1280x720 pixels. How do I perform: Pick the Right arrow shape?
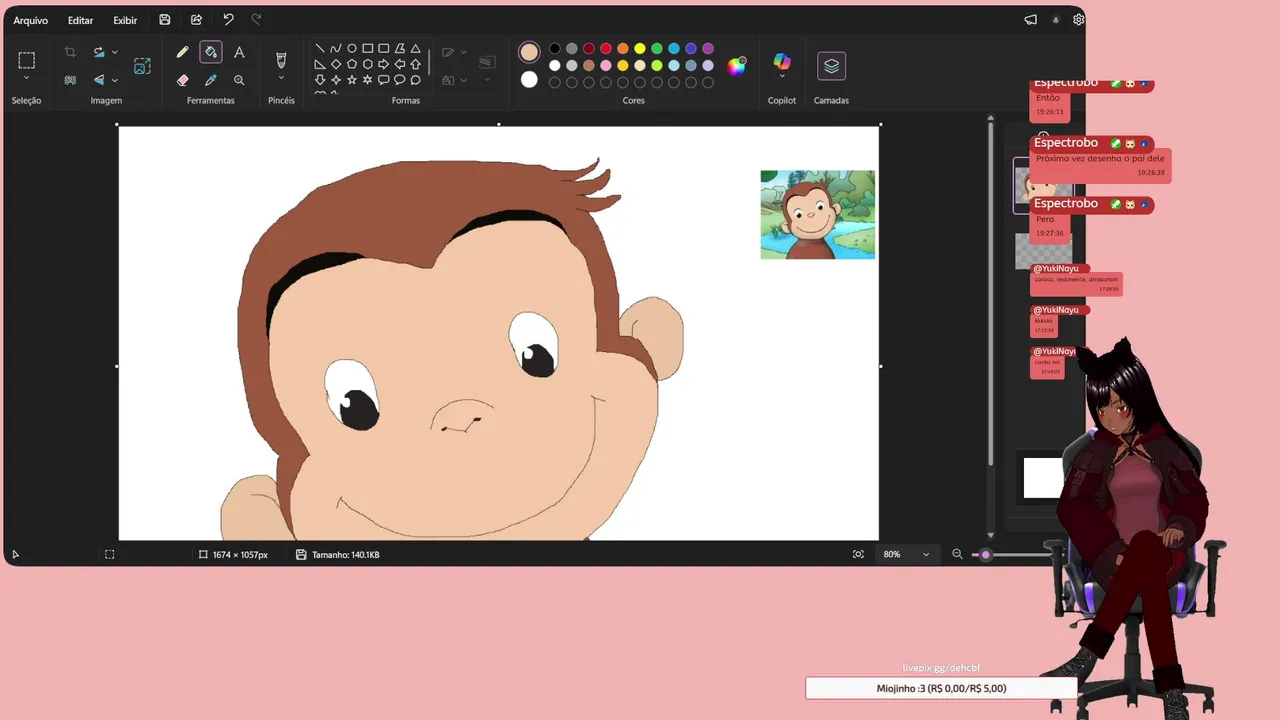pos(384,64)
